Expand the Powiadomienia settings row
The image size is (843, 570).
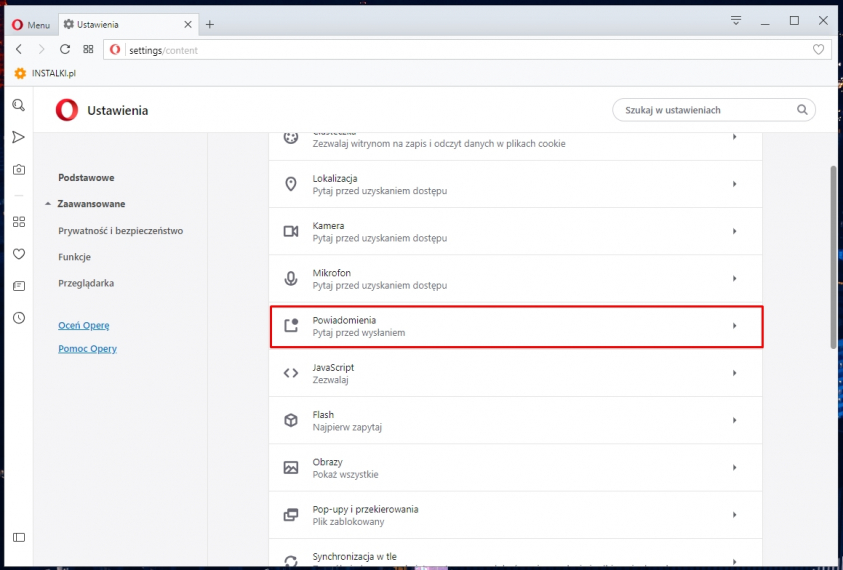click(x=516, y=326)
